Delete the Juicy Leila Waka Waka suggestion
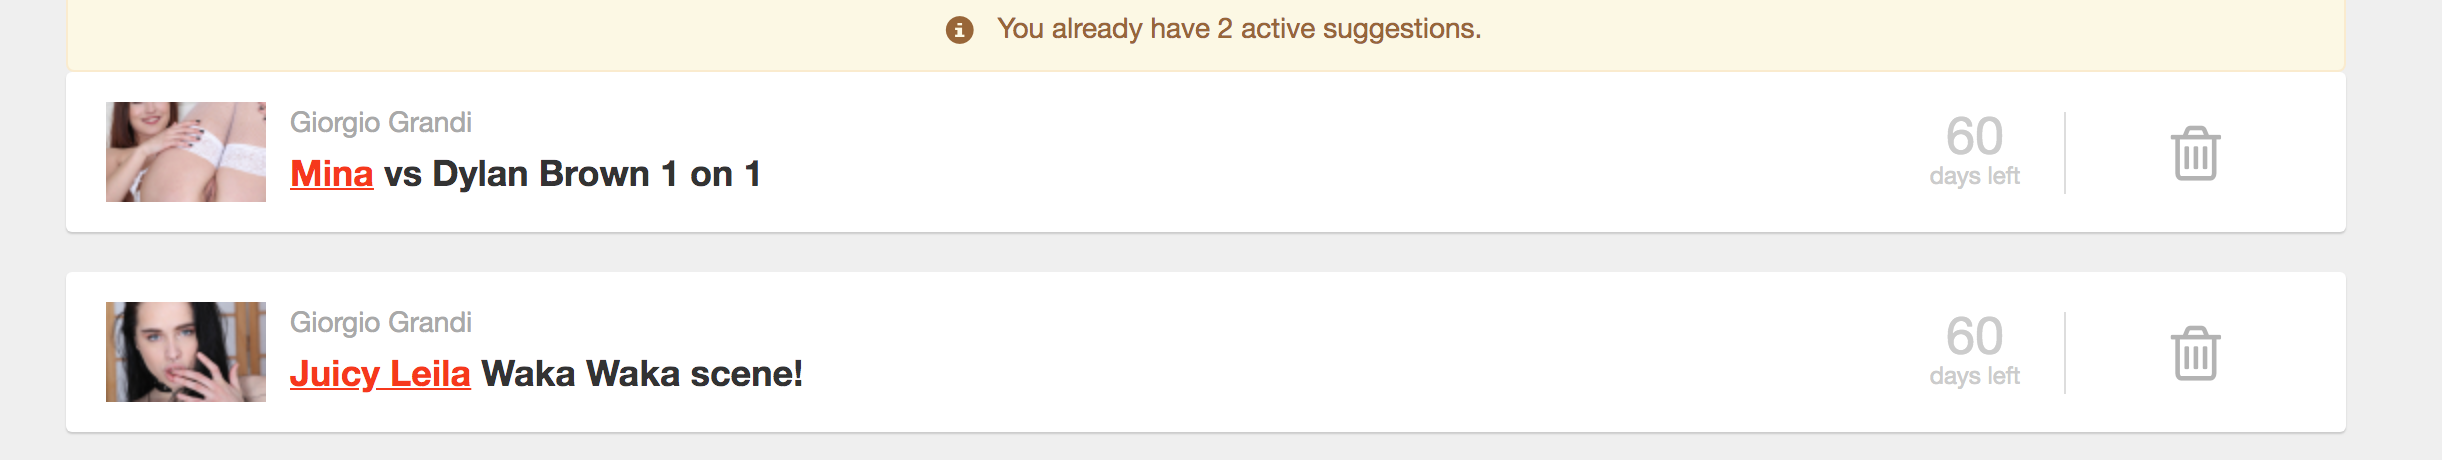Image resolution: width=2442 pixels, height=460 pixels. 2195,354
